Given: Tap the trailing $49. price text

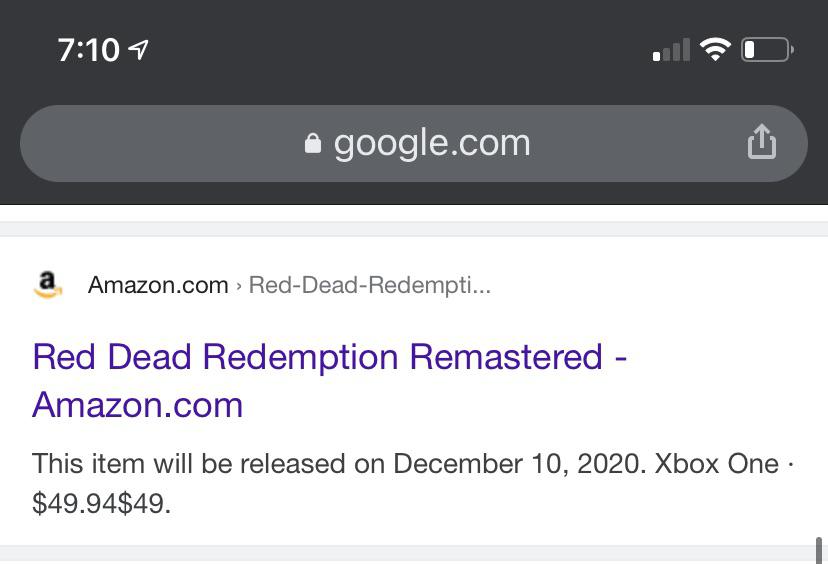Looking at the screenshot, I should click(145, 503).
